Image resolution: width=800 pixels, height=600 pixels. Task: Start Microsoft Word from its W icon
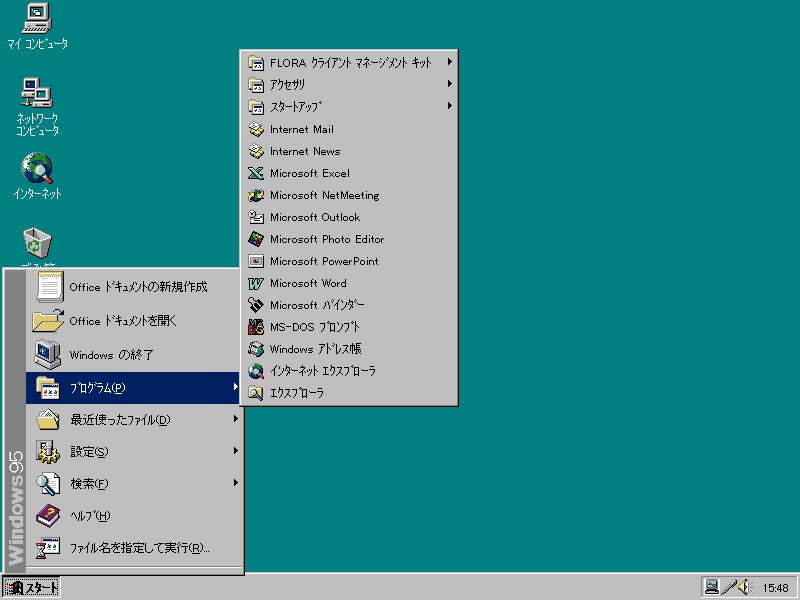pos(256,283)
